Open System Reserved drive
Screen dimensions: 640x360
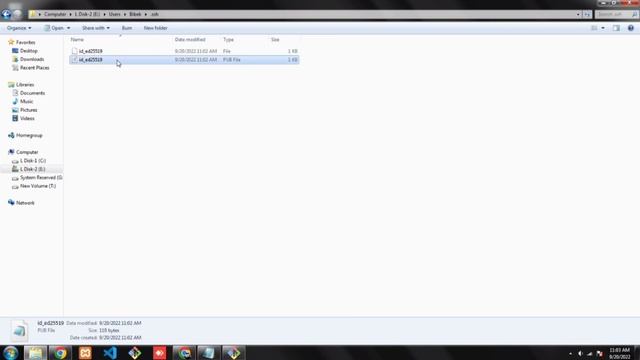pos(41,178)
